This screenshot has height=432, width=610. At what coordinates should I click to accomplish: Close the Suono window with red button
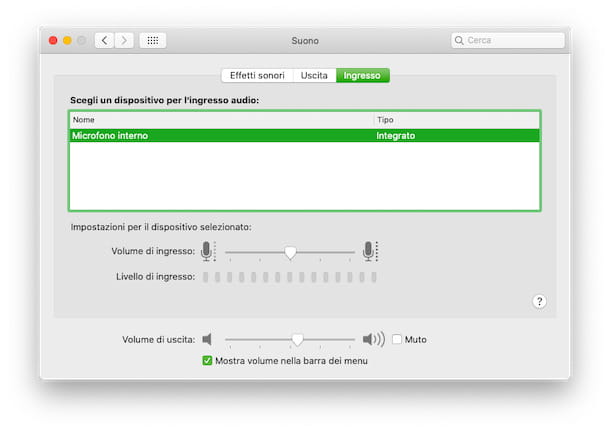click(53, 40)
